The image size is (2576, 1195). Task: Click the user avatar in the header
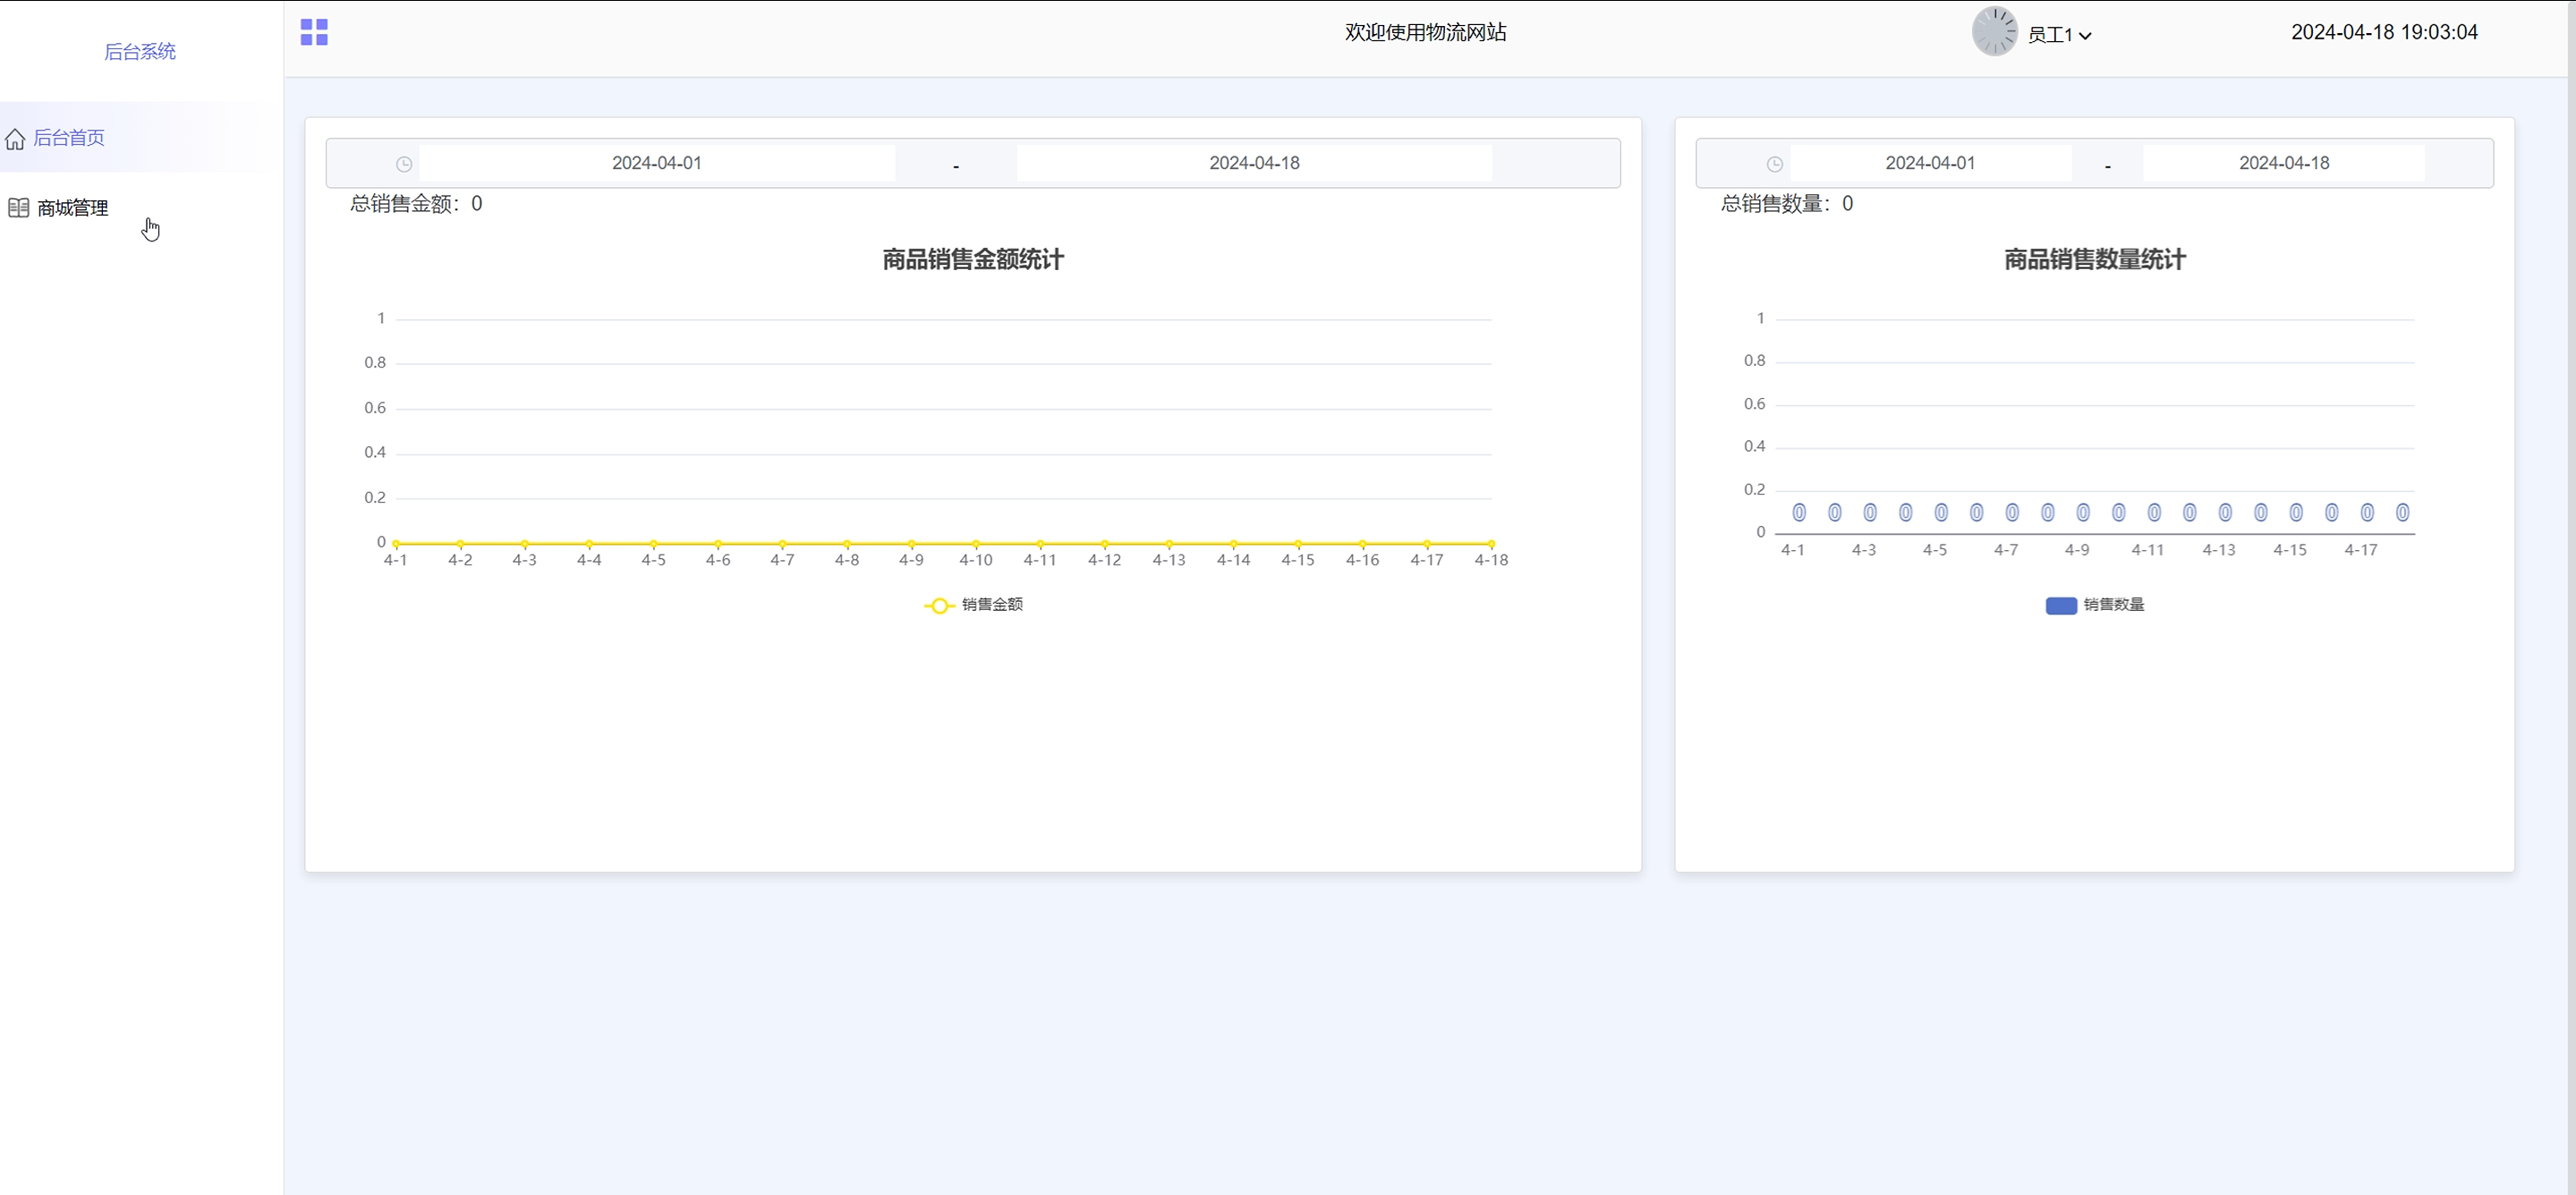[x=1994, y=32]
